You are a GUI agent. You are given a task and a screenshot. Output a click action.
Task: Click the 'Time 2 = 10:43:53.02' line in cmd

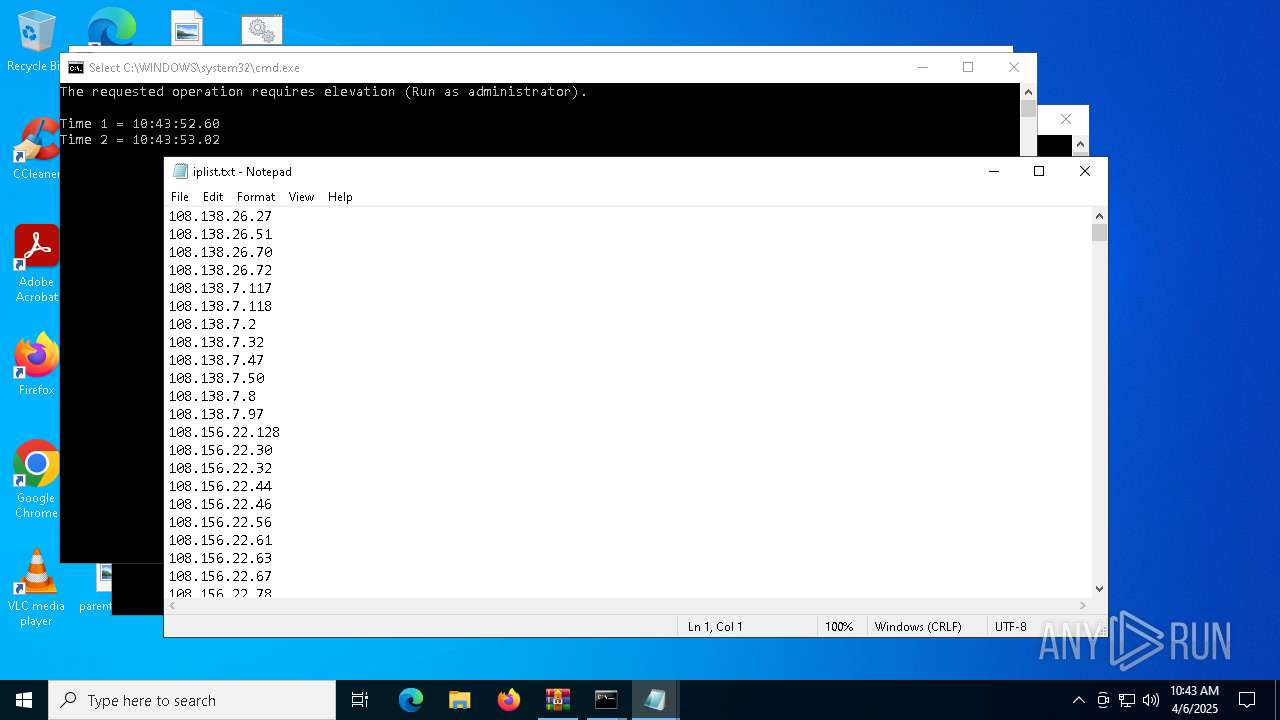point(140,140)
